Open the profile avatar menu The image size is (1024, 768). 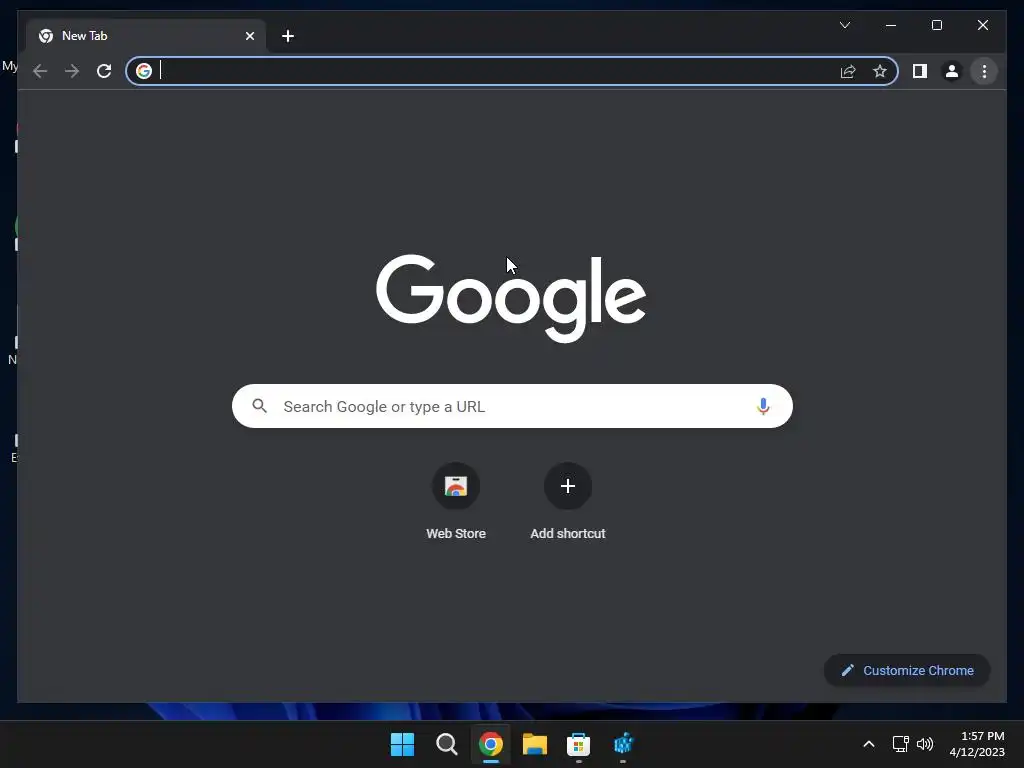click(952, 71)
